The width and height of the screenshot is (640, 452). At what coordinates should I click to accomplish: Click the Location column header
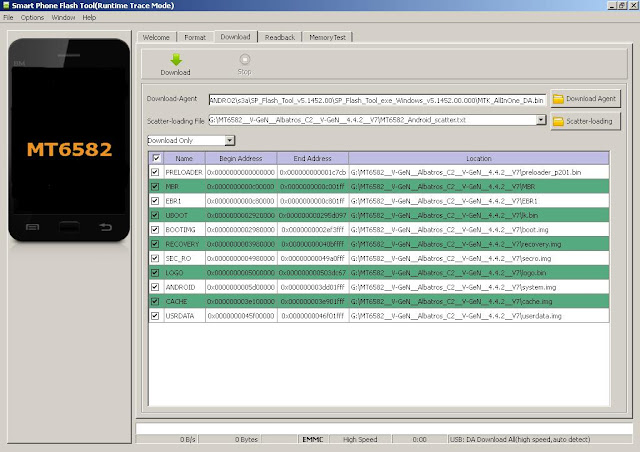[479, 158]
